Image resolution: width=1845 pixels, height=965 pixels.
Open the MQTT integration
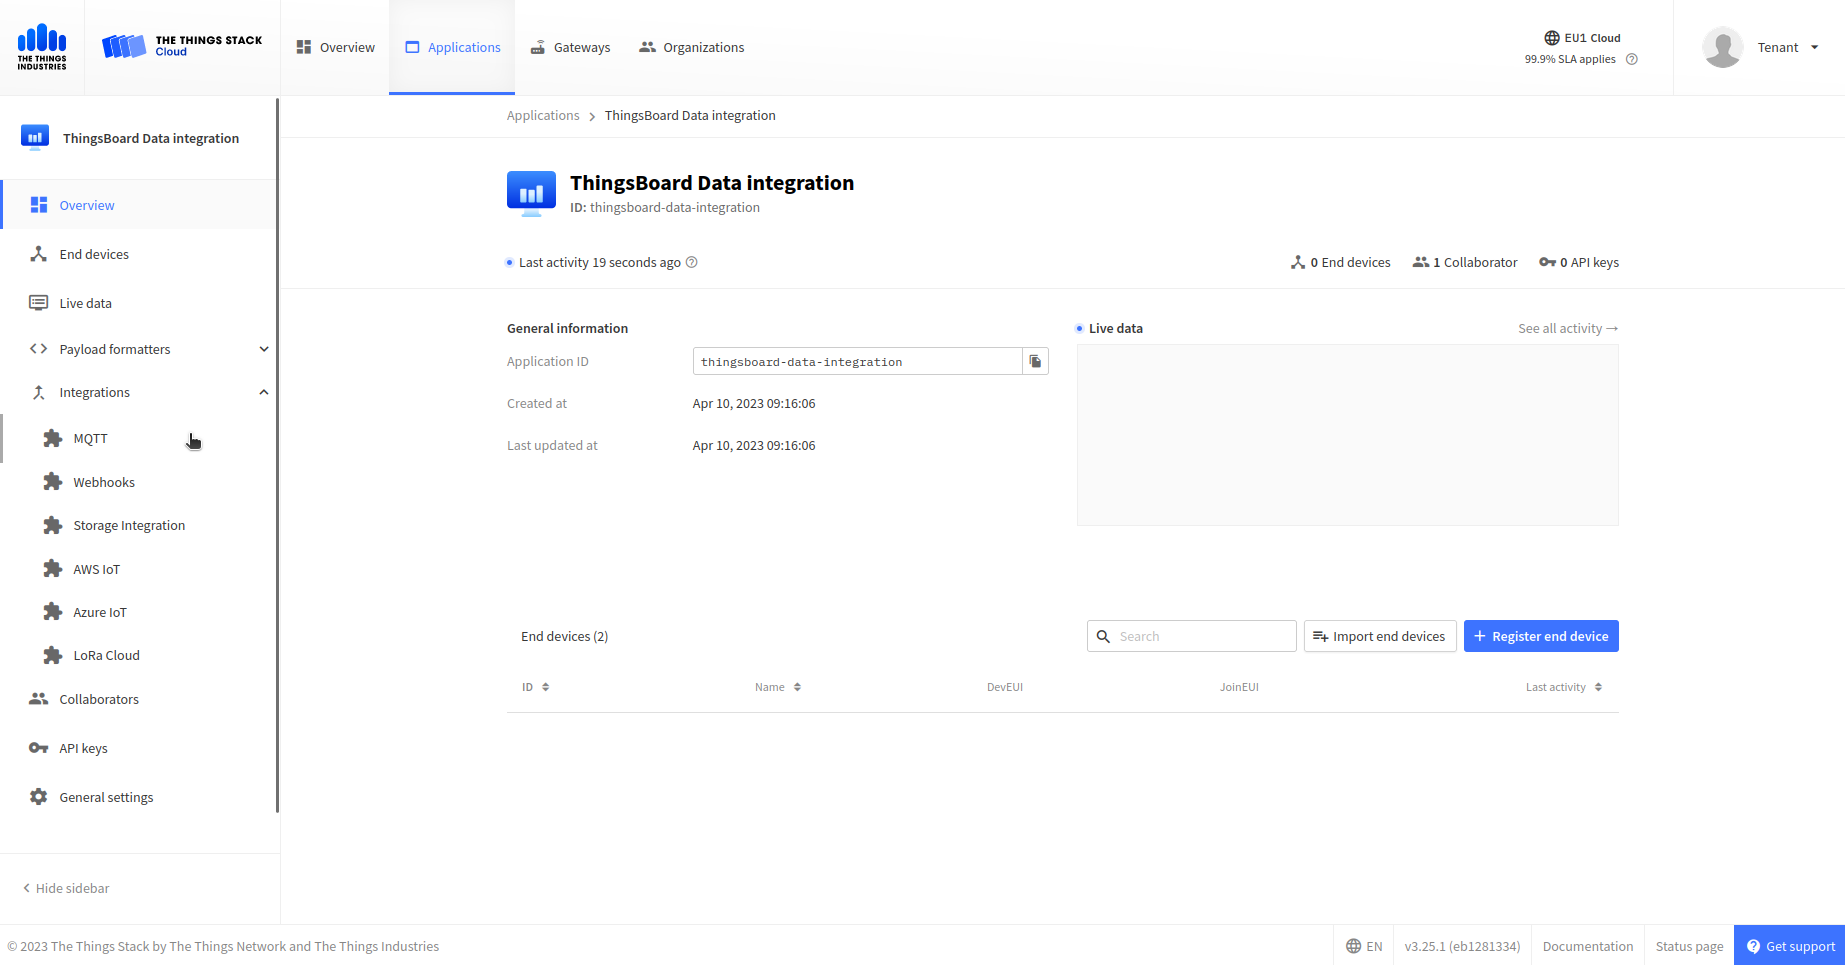click(90, 439)
